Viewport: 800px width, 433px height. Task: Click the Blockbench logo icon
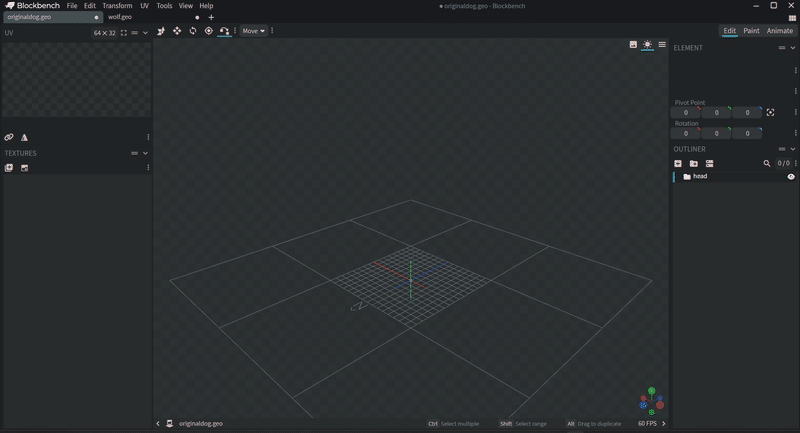pos(10,6)
